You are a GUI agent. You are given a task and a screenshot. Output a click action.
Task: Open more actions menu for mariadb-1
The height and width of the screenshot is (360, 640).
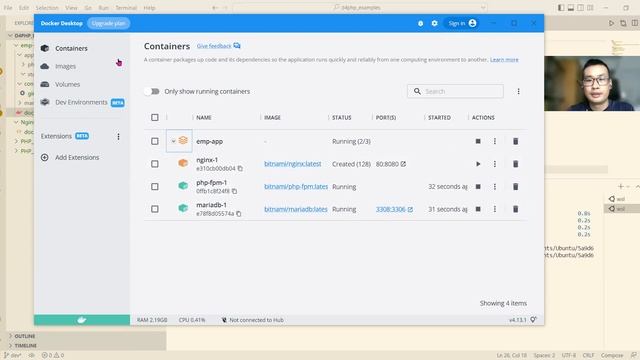click(x=495, y=209)
